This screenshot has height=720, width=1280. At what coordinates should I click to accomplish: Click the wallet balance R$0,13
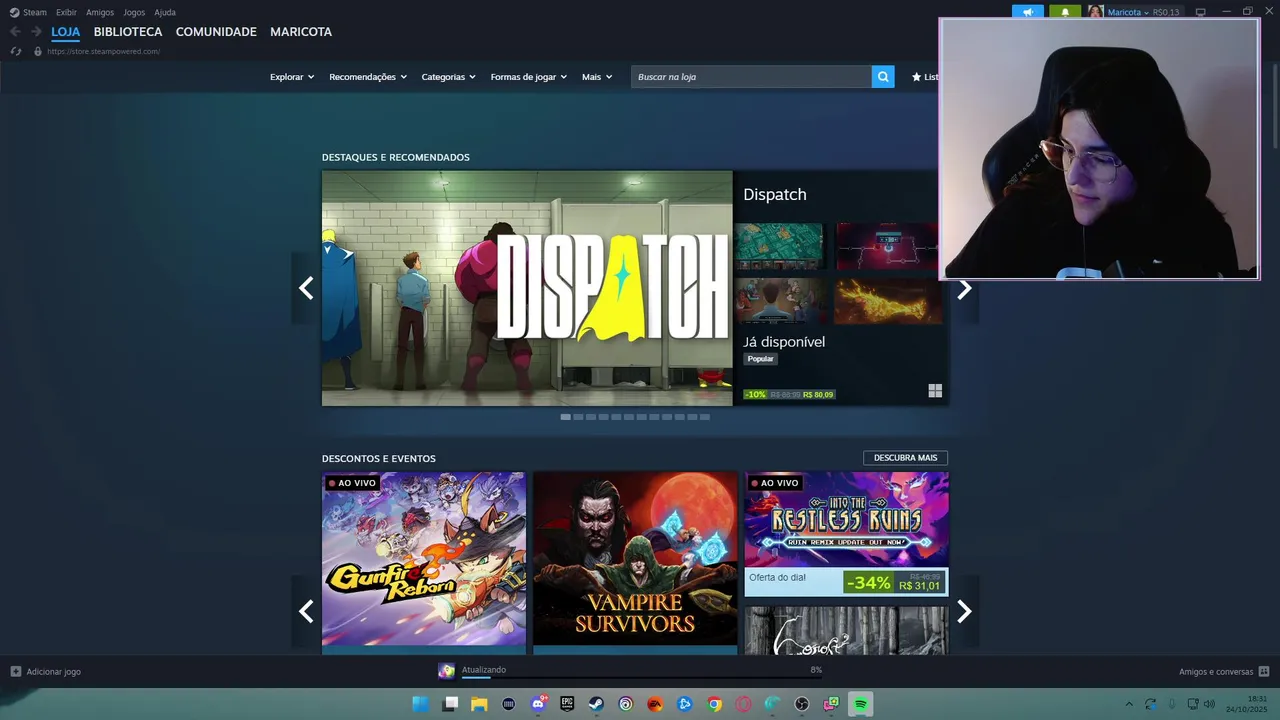(1166, 12)
